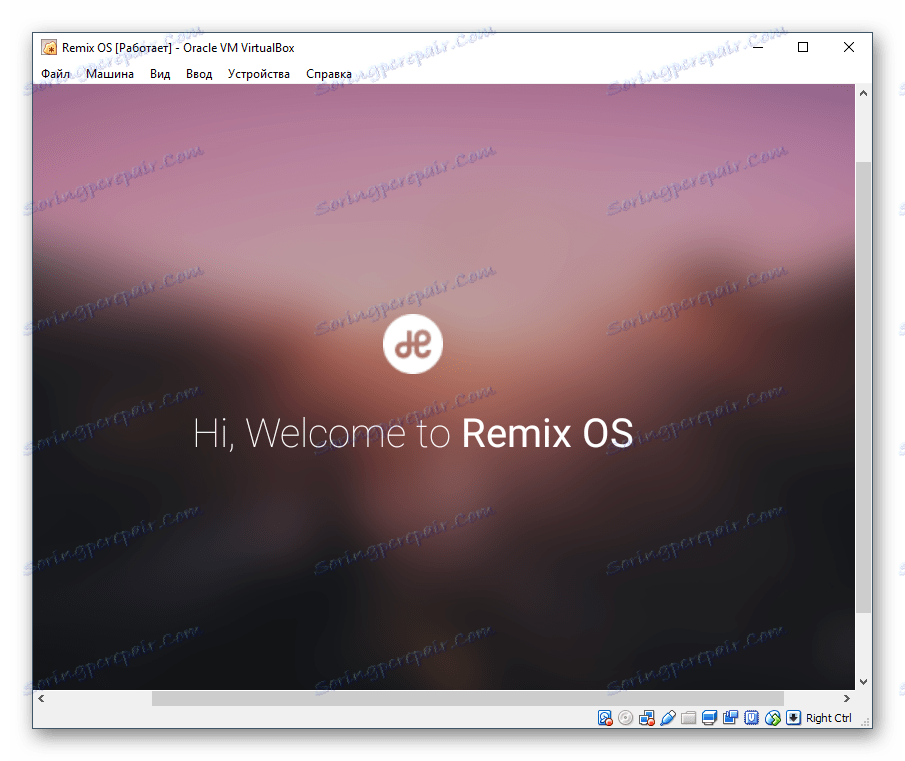Click the mouse integration status icon
This screenshot has height=761, width=905.
pos(773,718)
